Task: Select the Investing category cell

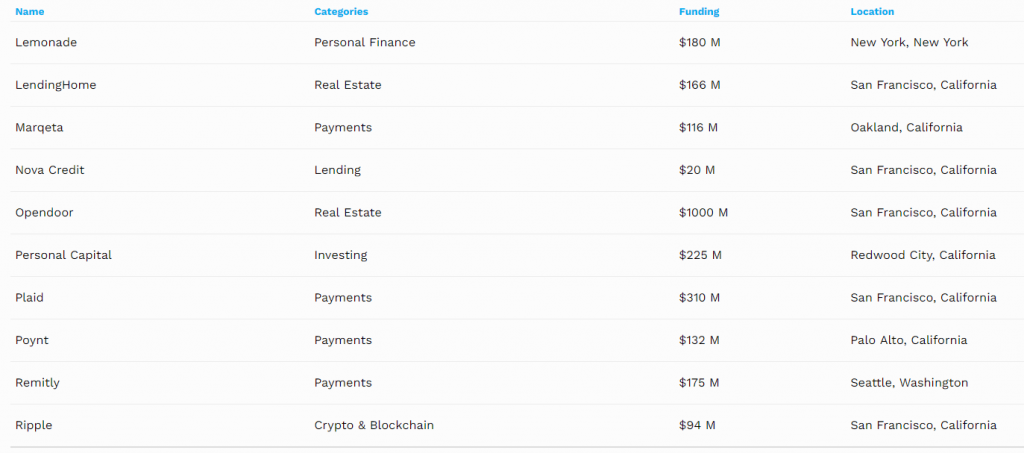Action: [x=340, y=255]
